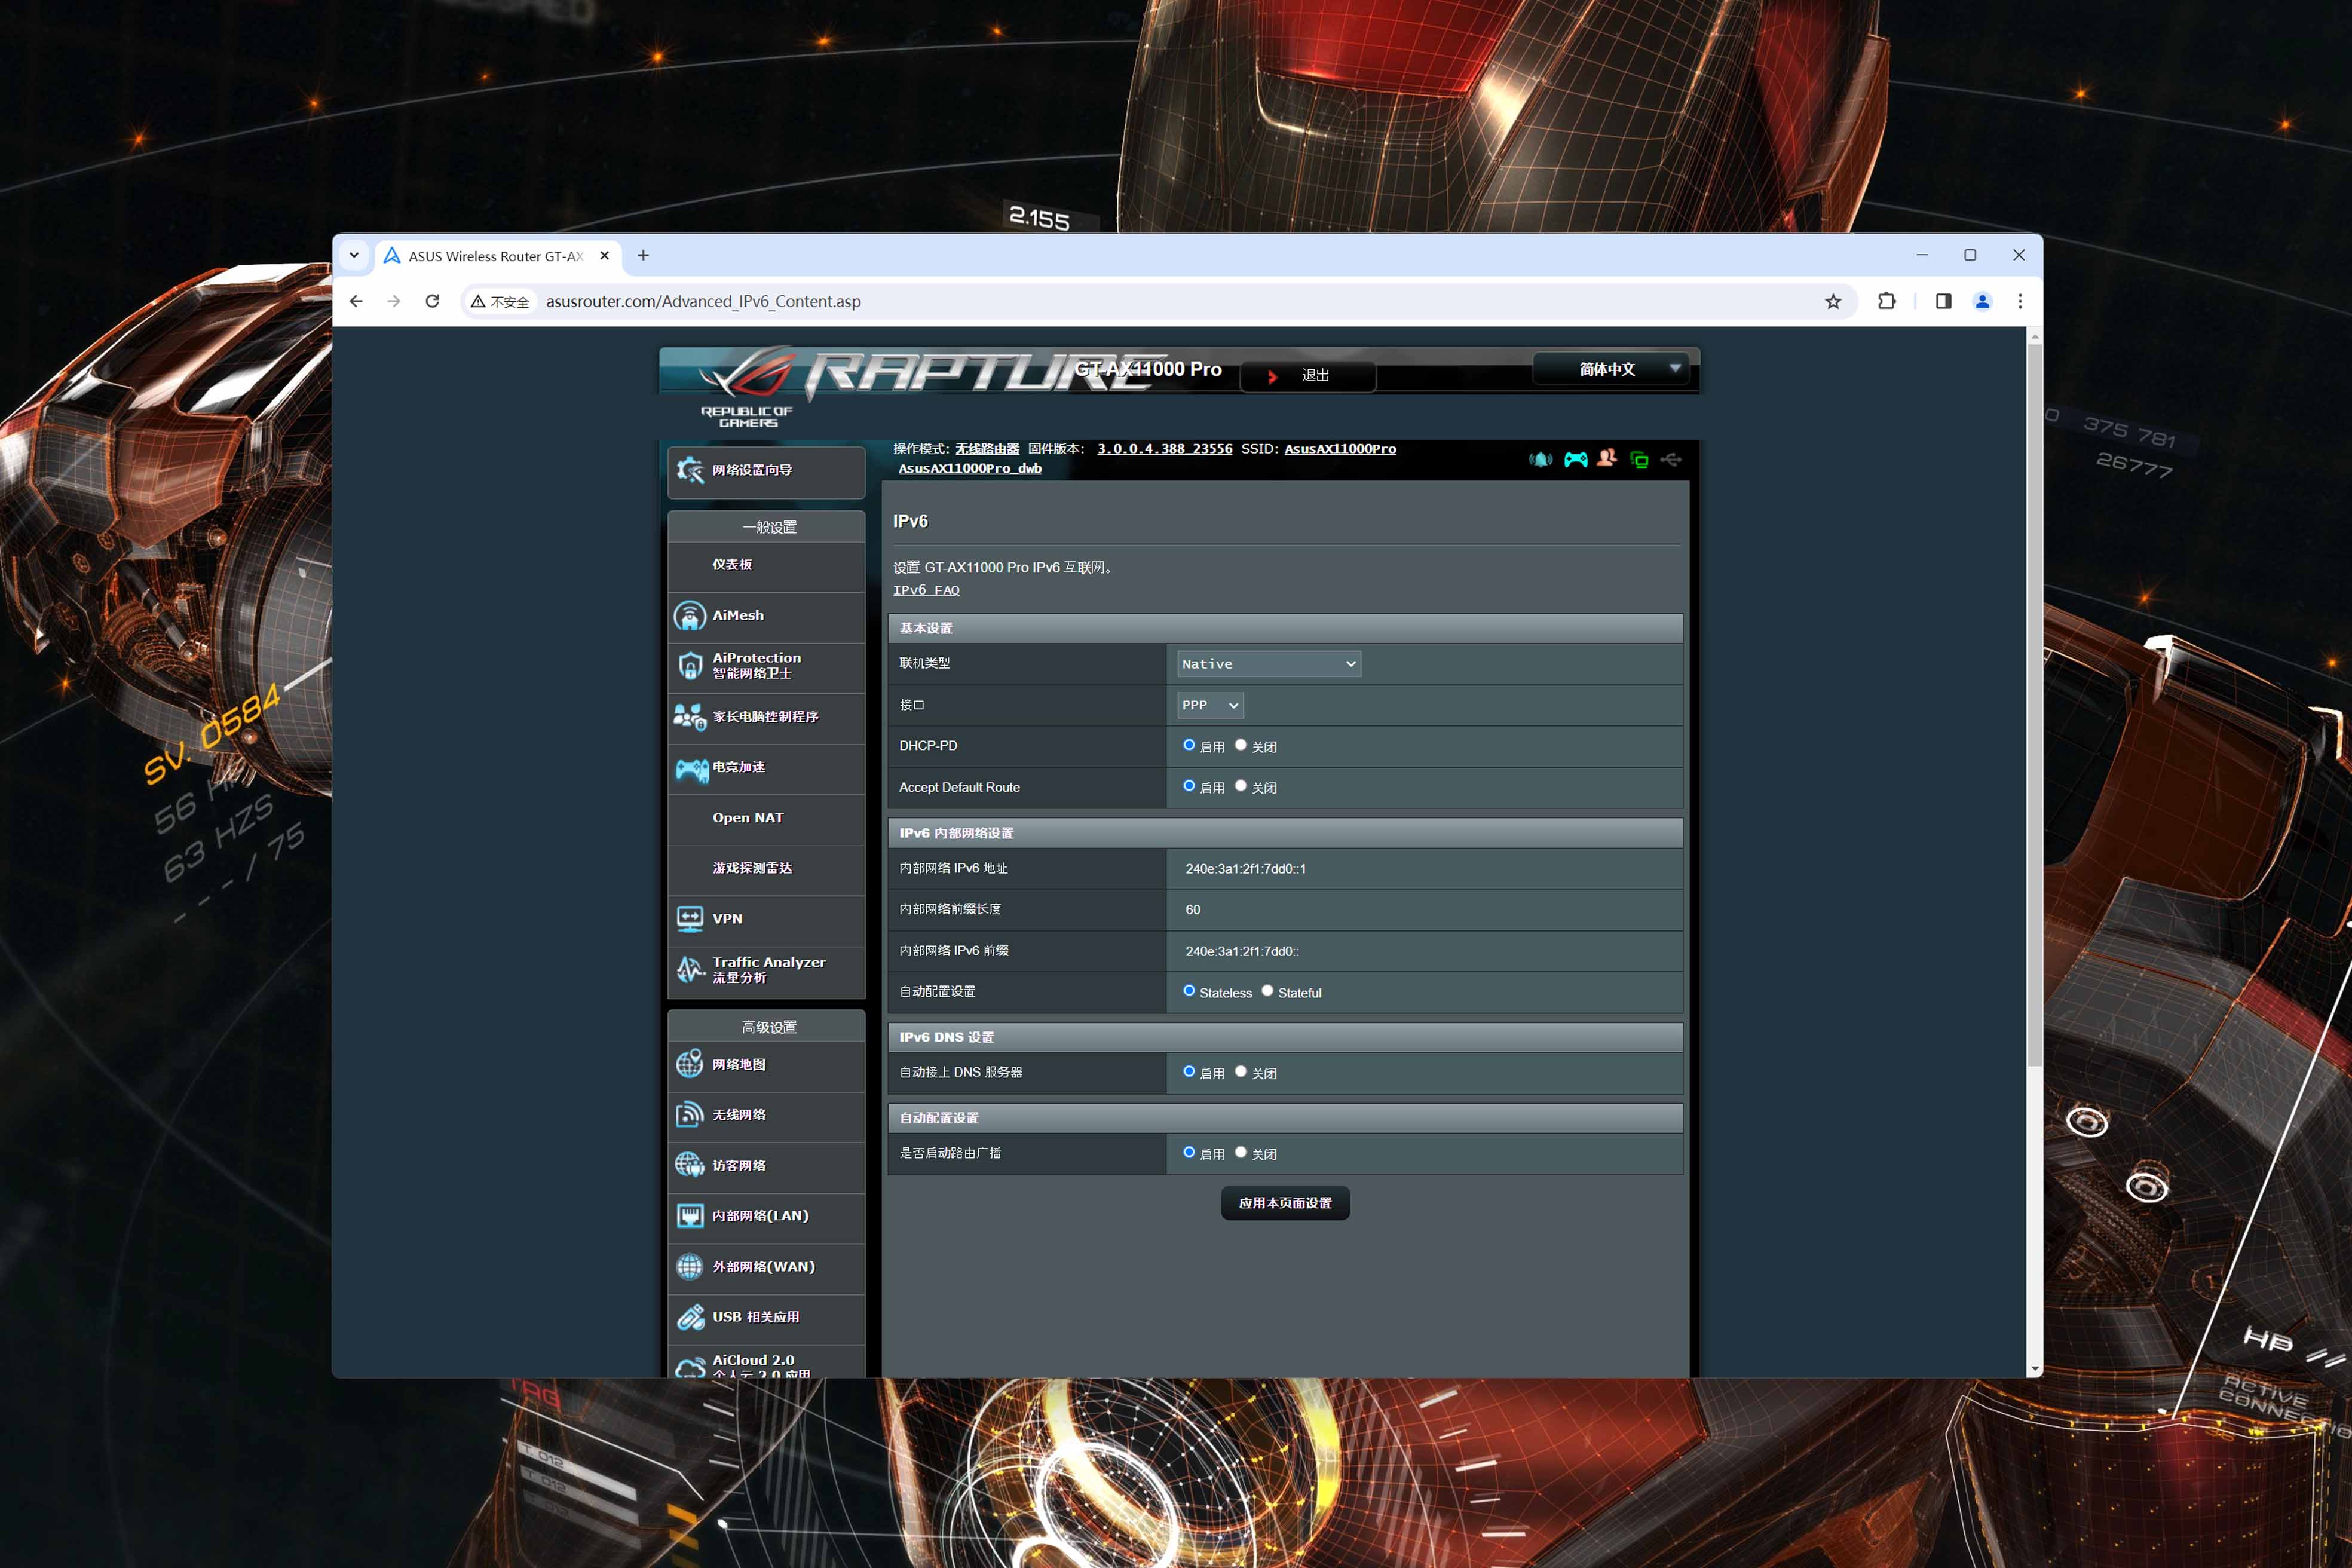Open the 接口 PPP dropdown
The width and height of the screenshot is (2352, 1568).
pos(1210,705)
